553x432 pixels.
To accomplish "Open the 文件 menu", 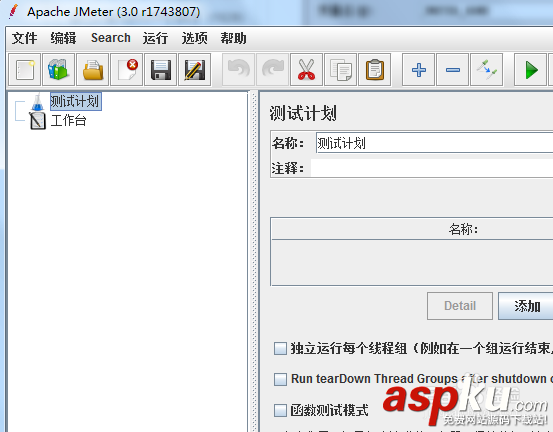I will point(24,38).
